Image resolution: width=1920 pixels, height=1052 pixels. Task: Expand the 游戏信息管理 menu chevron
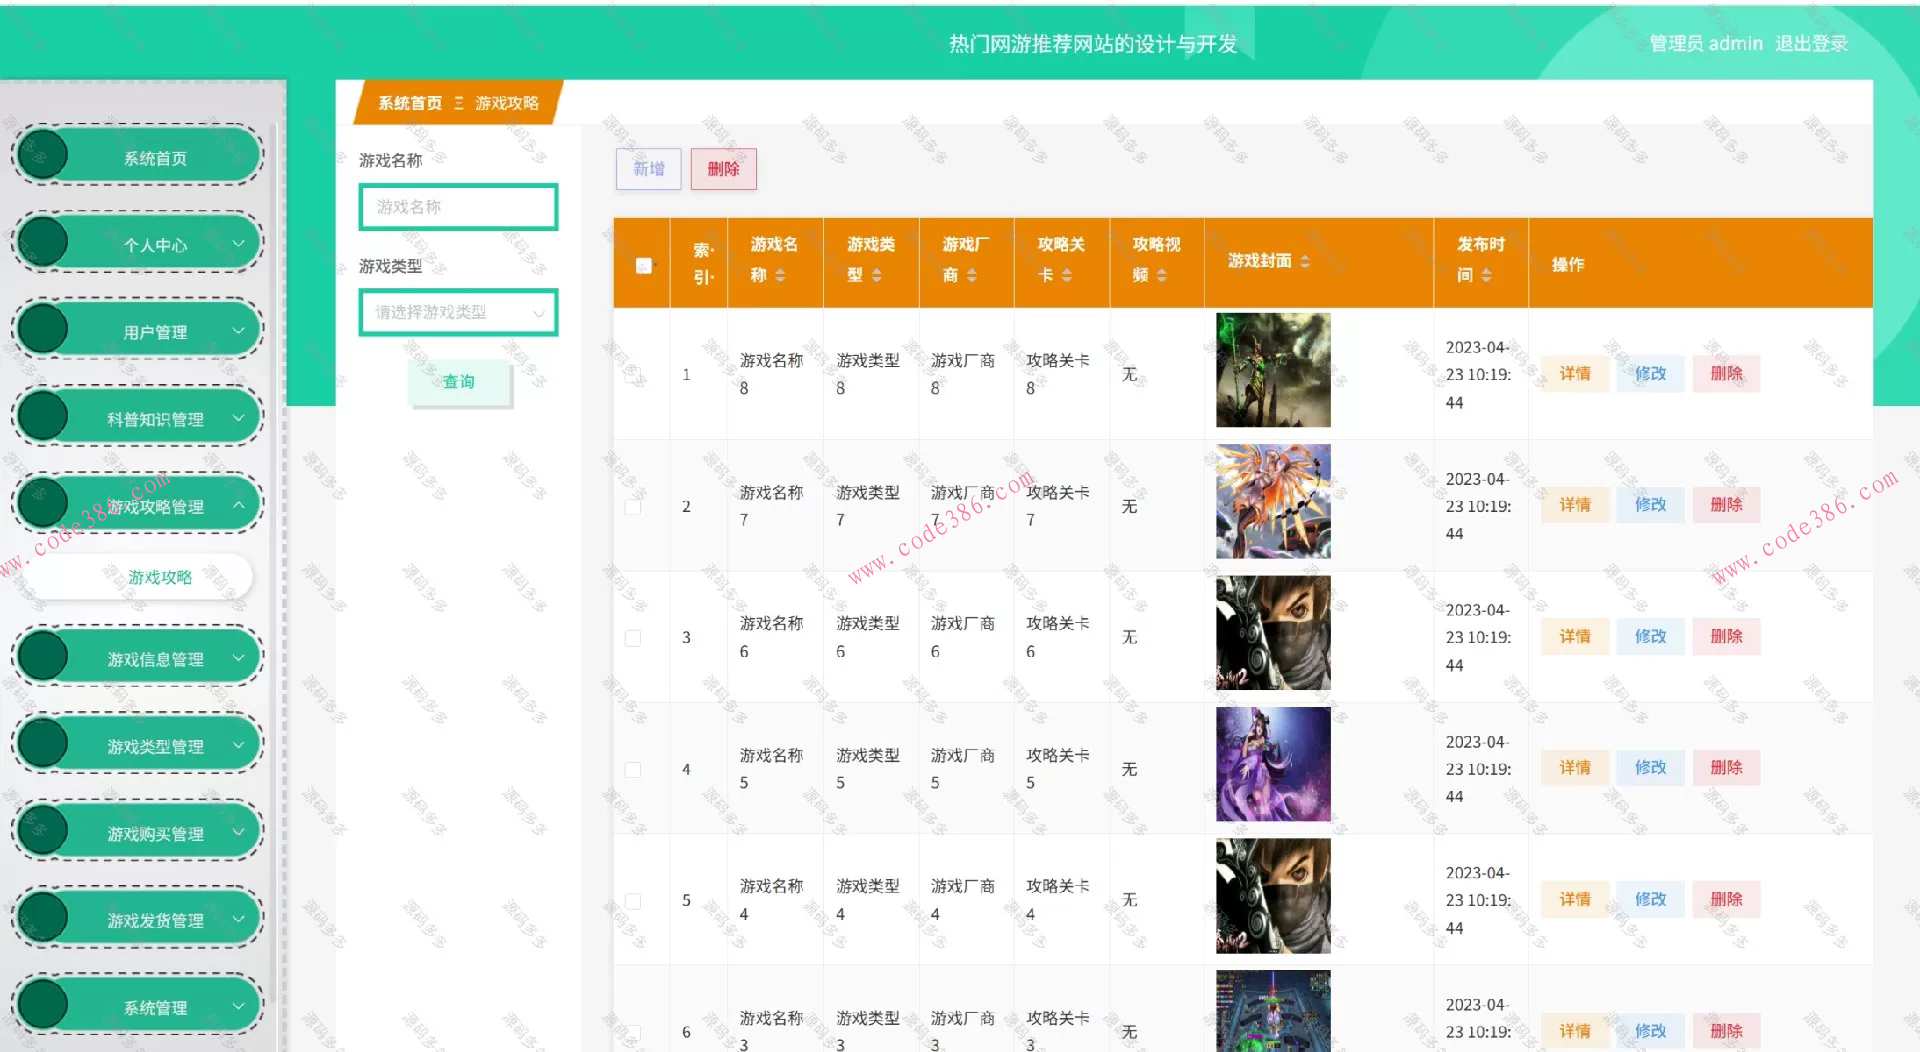point(238,657)
